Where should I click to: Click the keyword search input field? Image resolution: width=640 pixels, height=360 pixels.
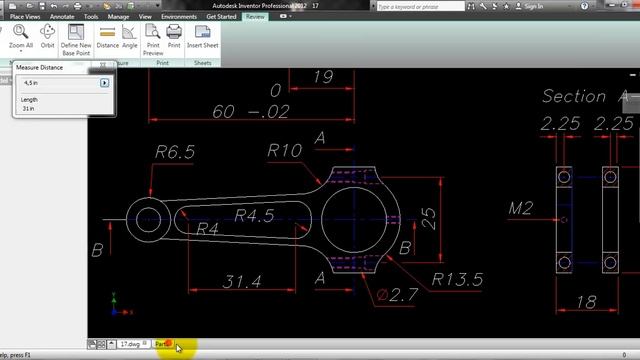click(420, 6)
